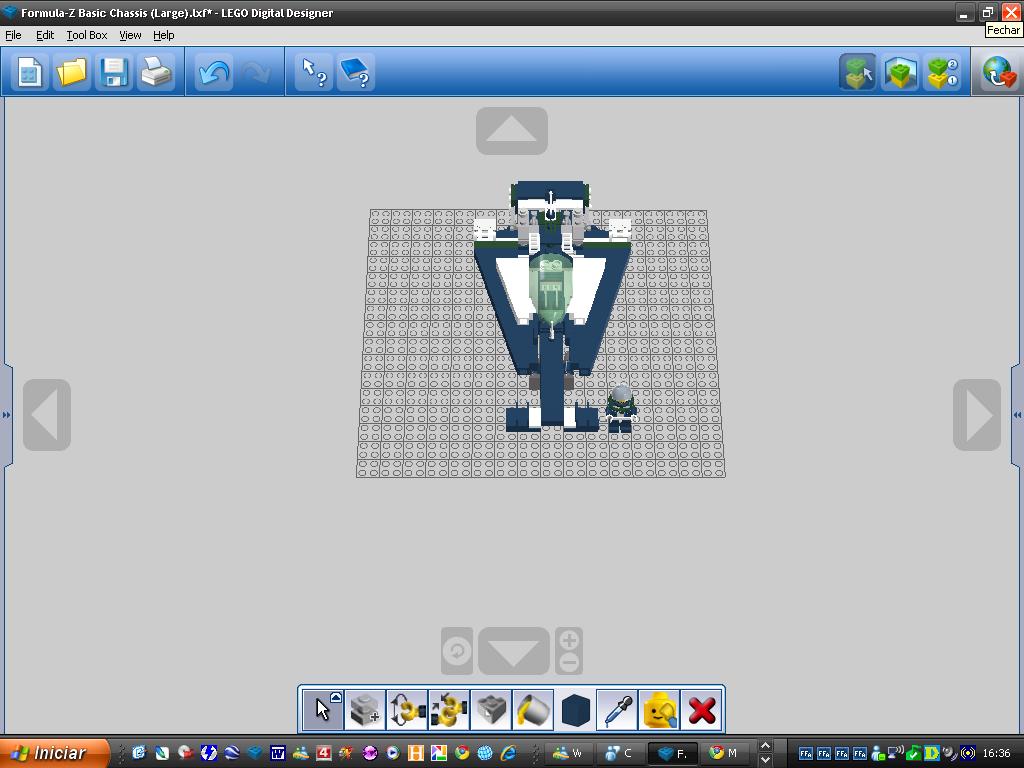Image resolution: width=1024 pixels, height=768 pixels.
Task: Save the model with the floppy disk icon
Action: click(x=114, y=72)
